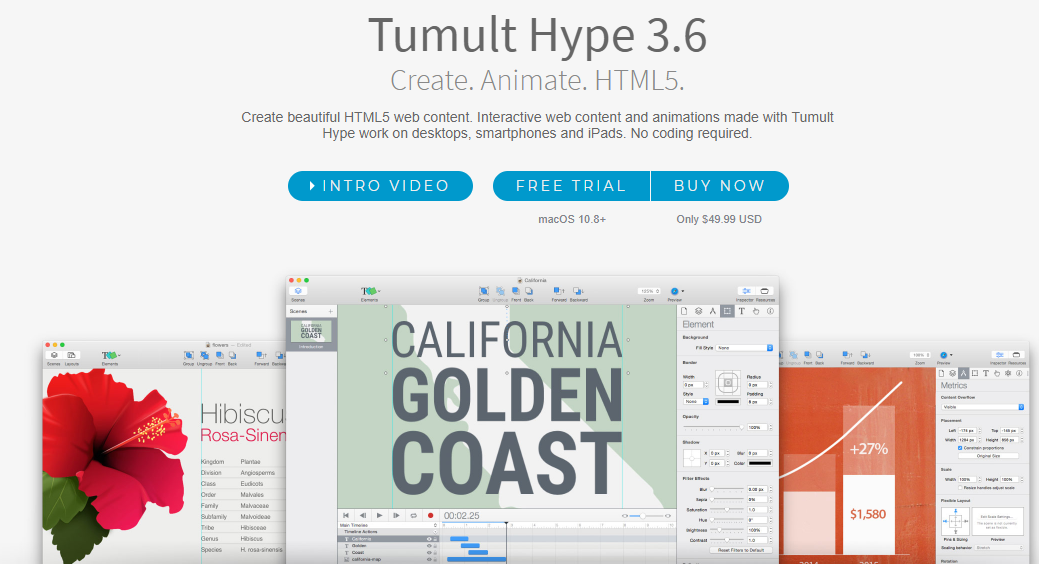Screen dimensions: 1039x564
Task: Click the Group icon in the flowers window
Action: pyautogui.click(x=189, y=357)
